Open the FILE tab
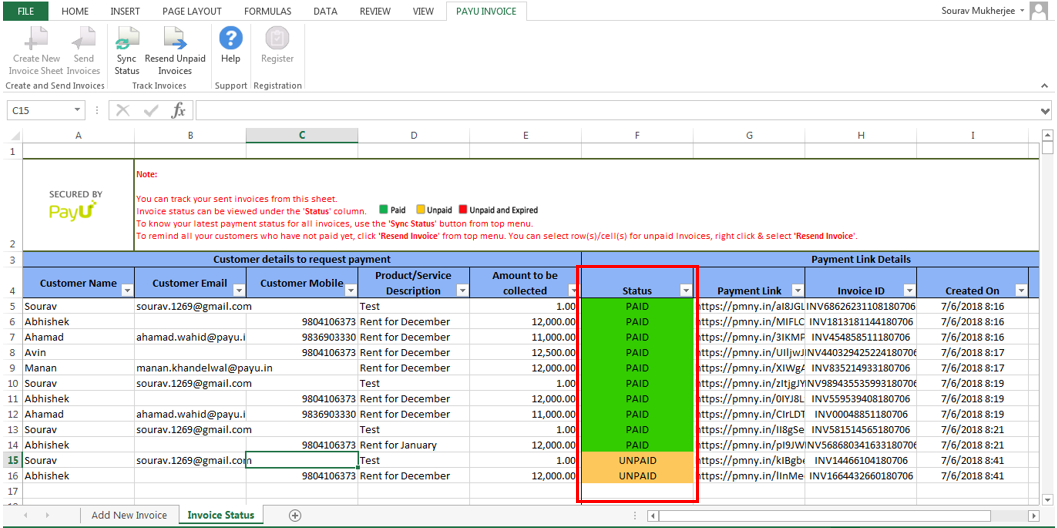This screenshot has height=528, width=1057. [26, 11]
